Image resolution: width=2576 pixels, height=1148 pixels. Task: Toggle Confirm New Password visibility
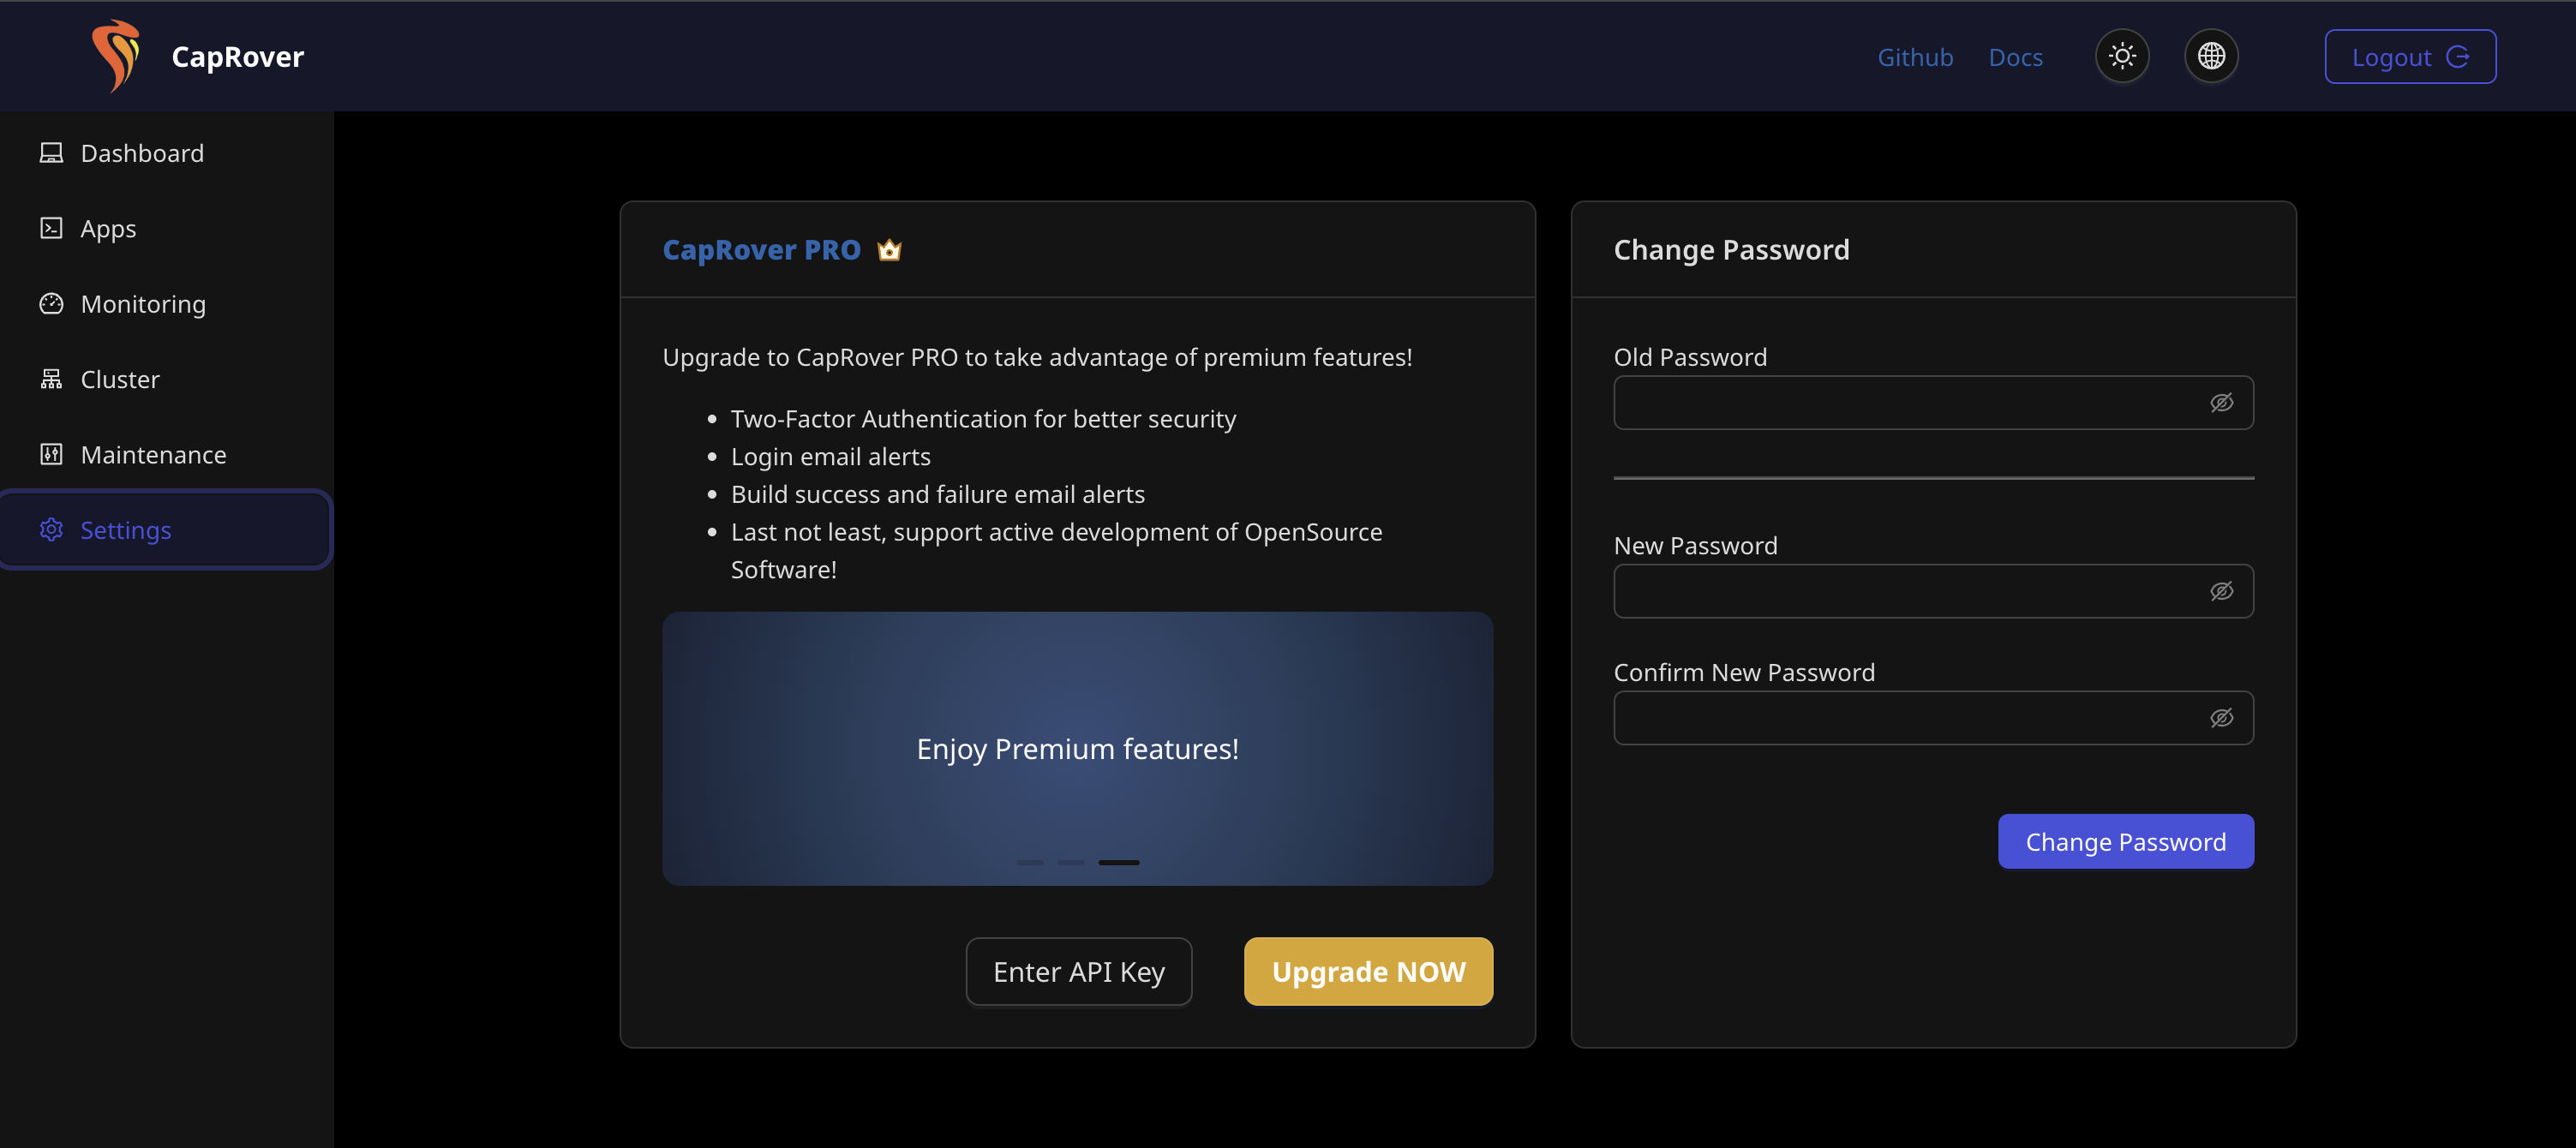(2221, 718)
